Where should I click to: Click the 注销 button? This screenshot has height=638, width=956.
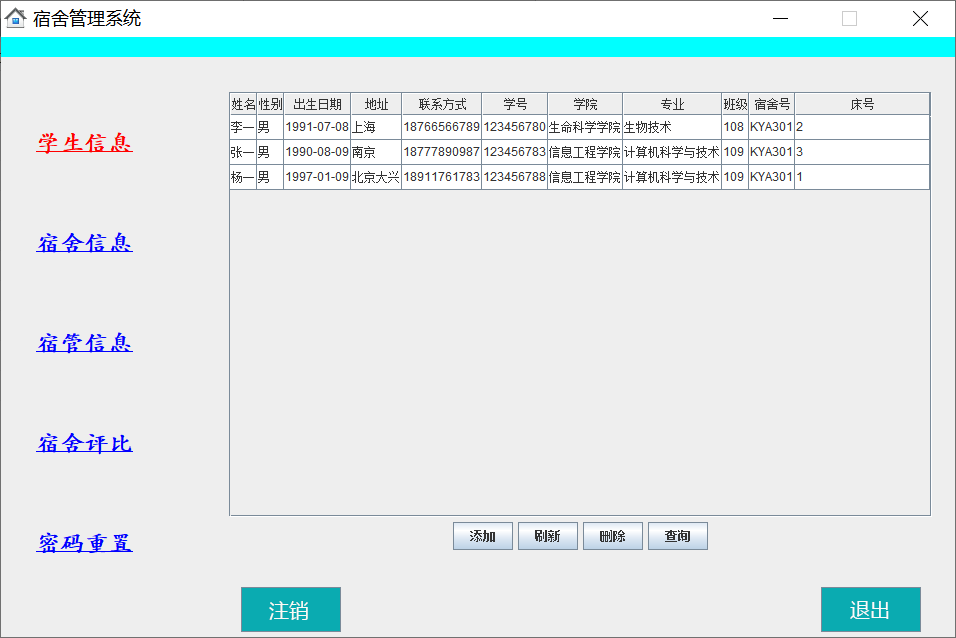click(x=291, y=609)
